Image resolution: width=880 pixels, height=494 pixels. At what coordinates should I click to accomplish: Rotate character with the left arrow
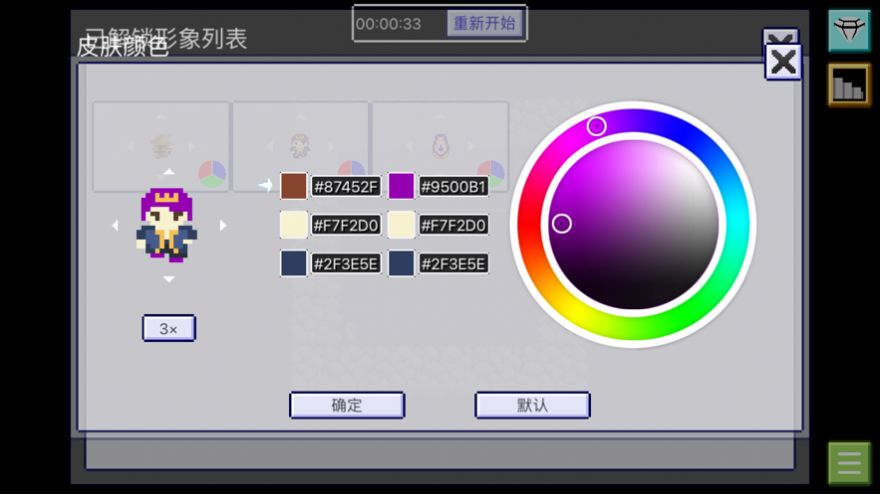[x=115, y=226]
